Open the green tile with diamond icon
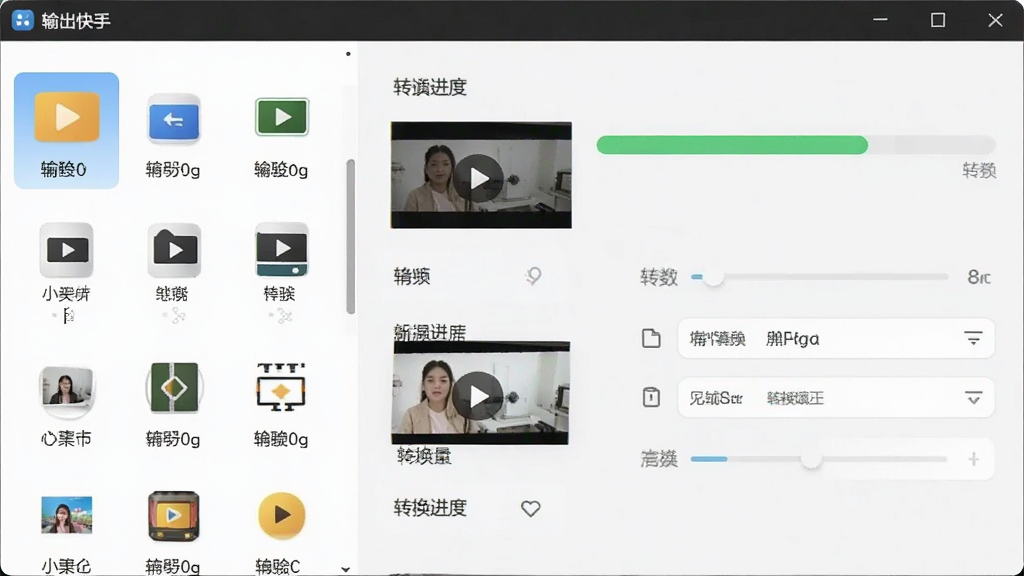 pyautogui.click(x=174, y=388)
